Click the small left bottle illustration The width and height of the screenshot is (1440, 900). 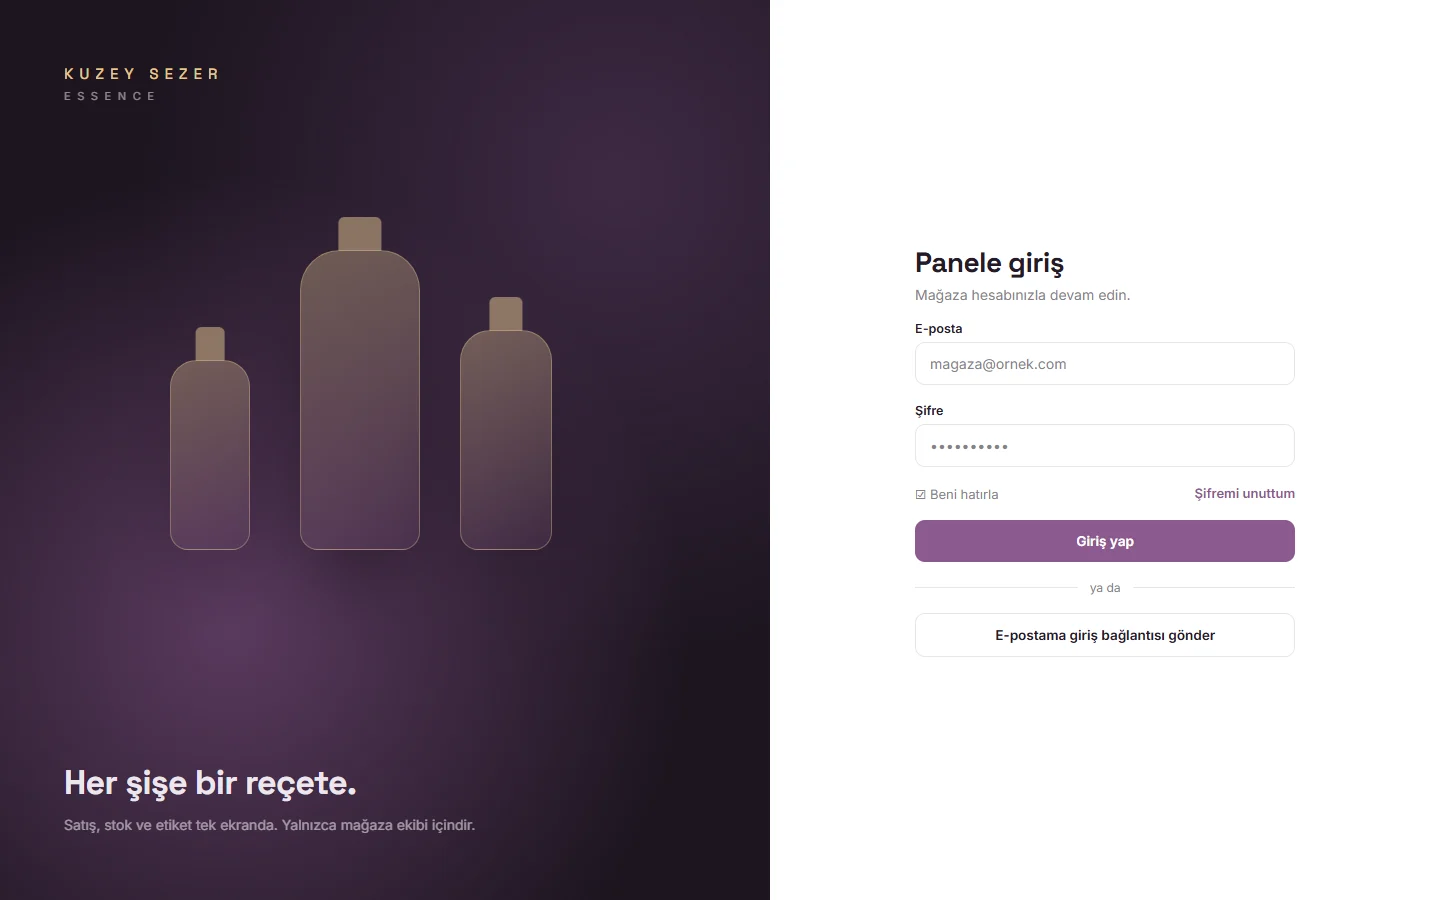(210, 438)
